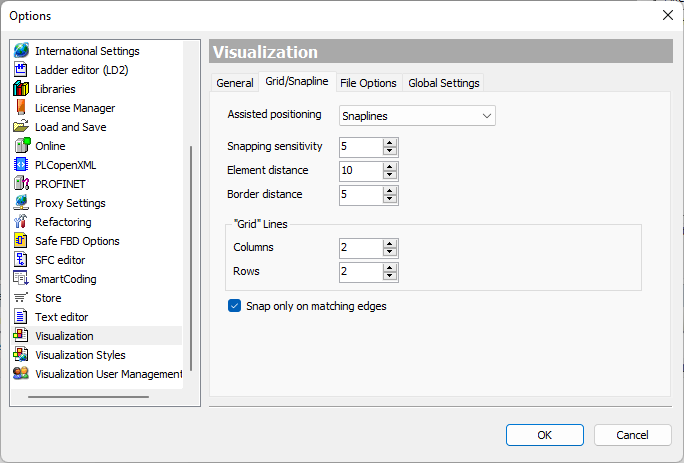Image resolution: width=684 pixels, height=463 pixels.
Task: Open the Global Settings tab
Action: pyautogui.click(x=444, y=83)
